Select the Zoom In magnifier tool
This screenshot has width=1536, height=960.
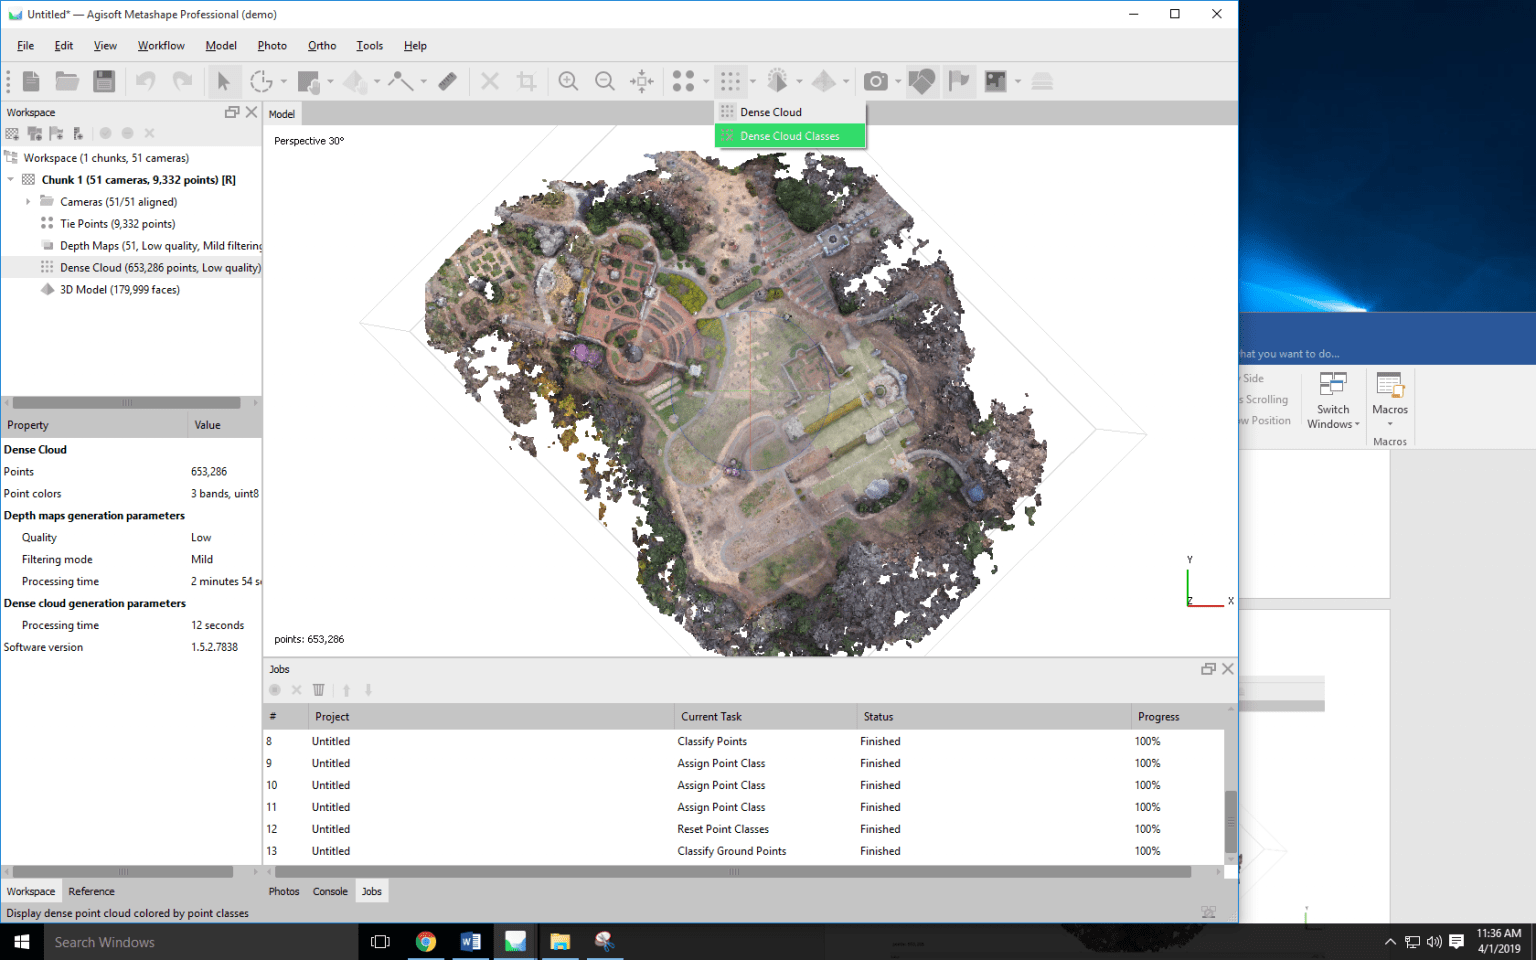568,81
